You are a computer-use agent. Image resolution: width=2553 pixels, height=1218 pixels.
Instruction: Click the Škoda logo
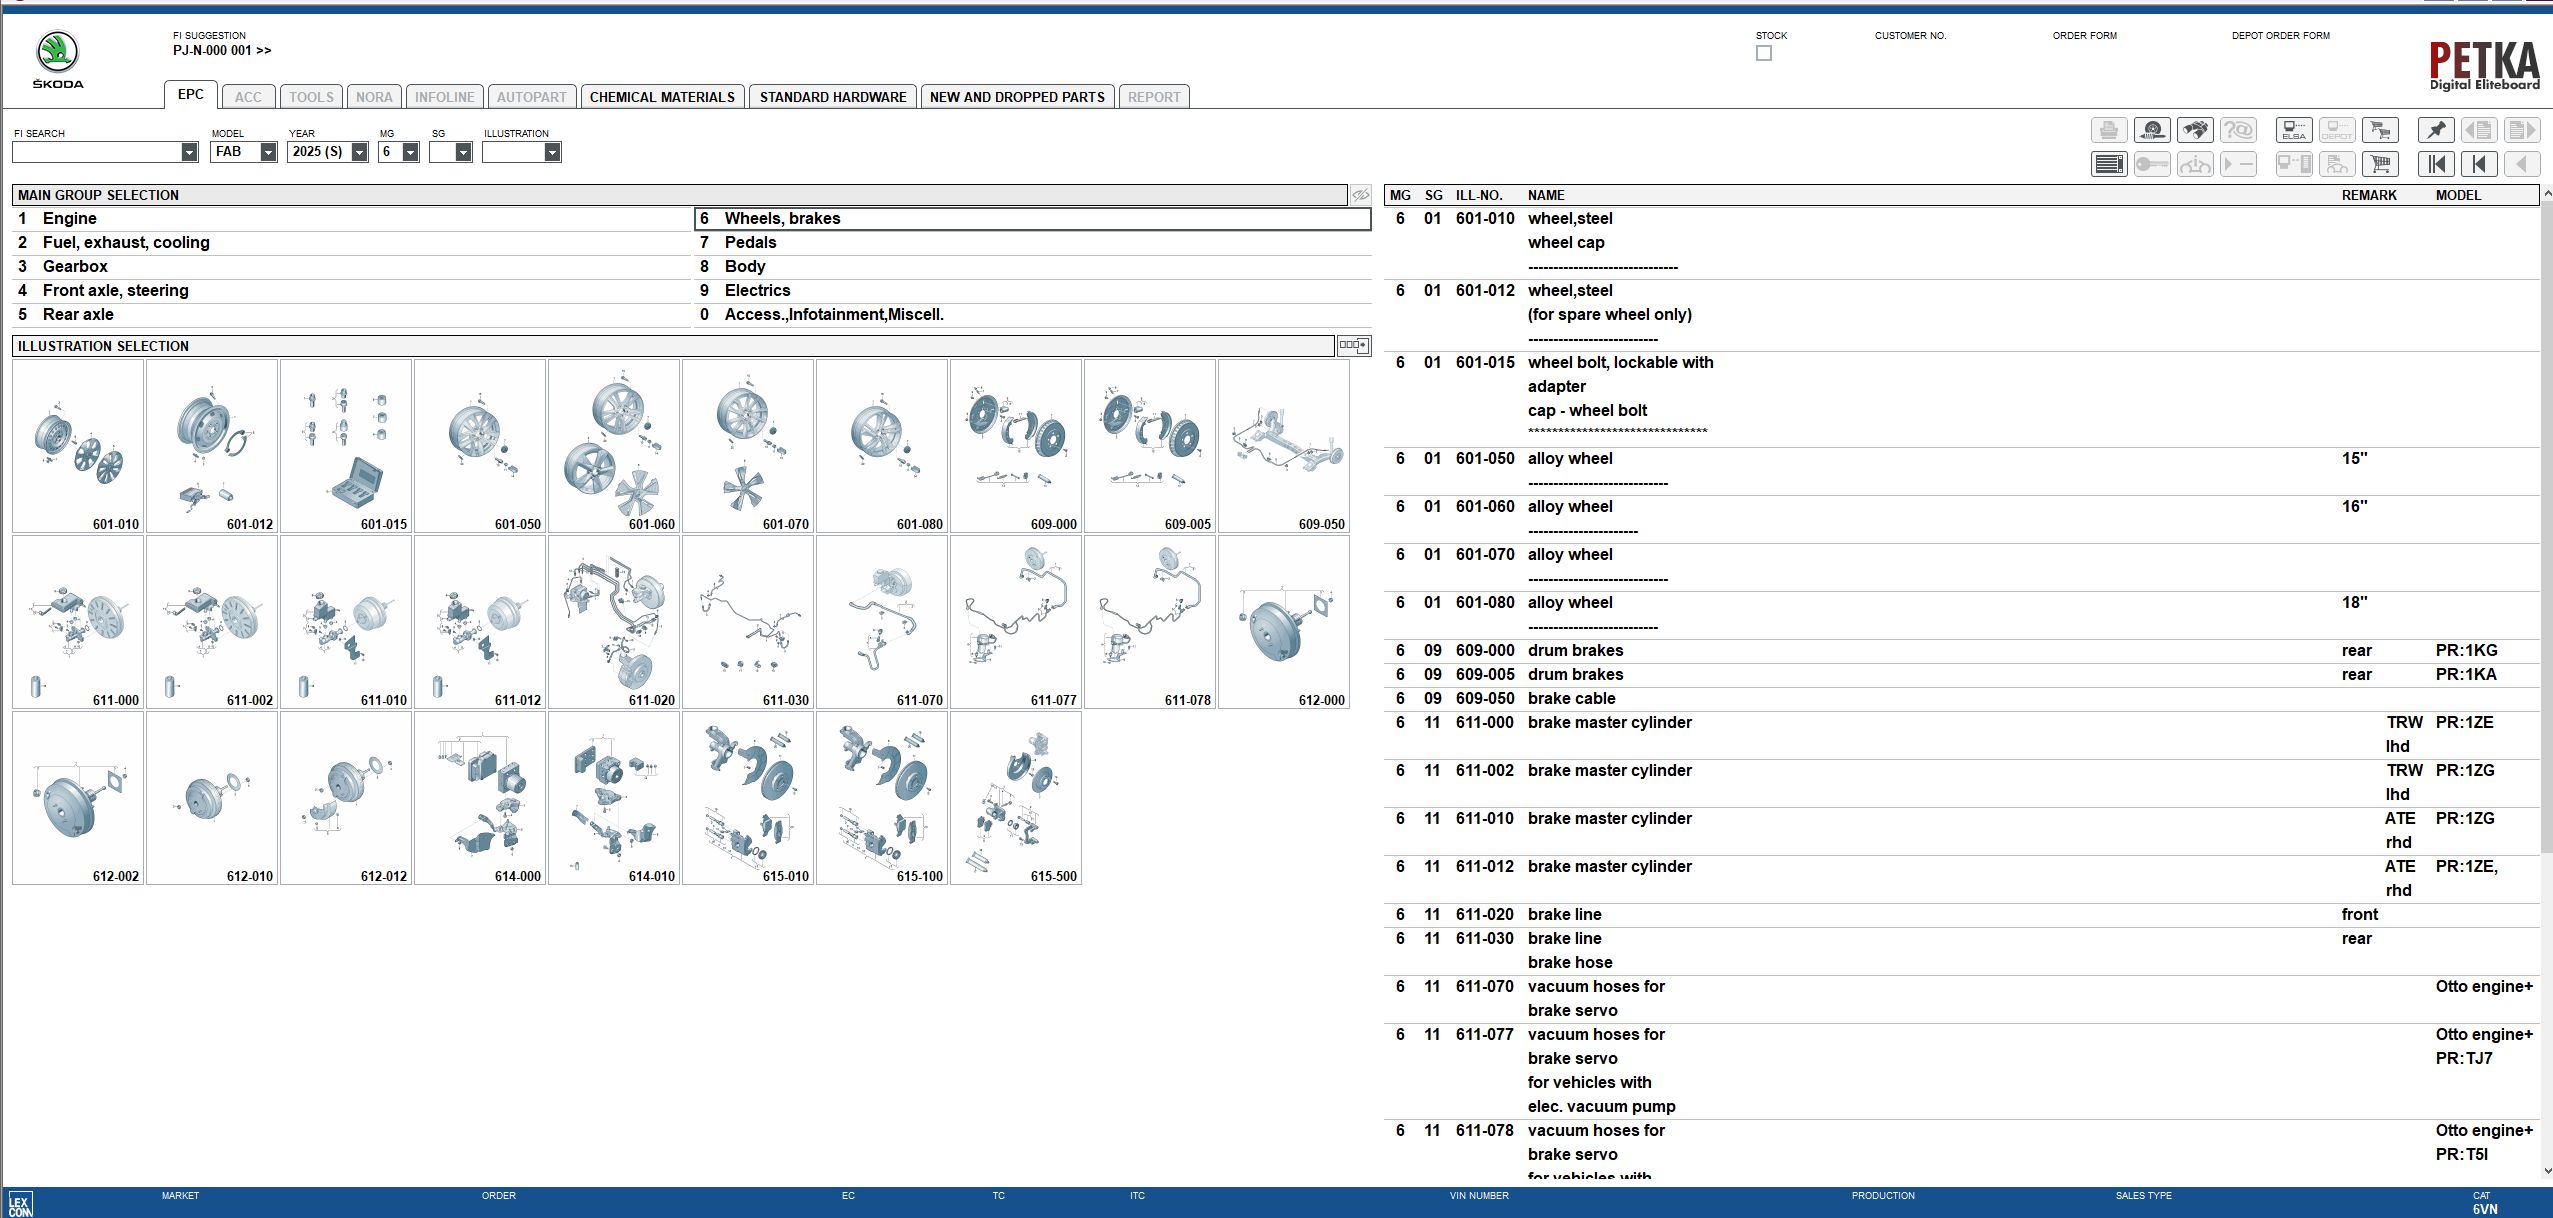(x=58, y=59)
